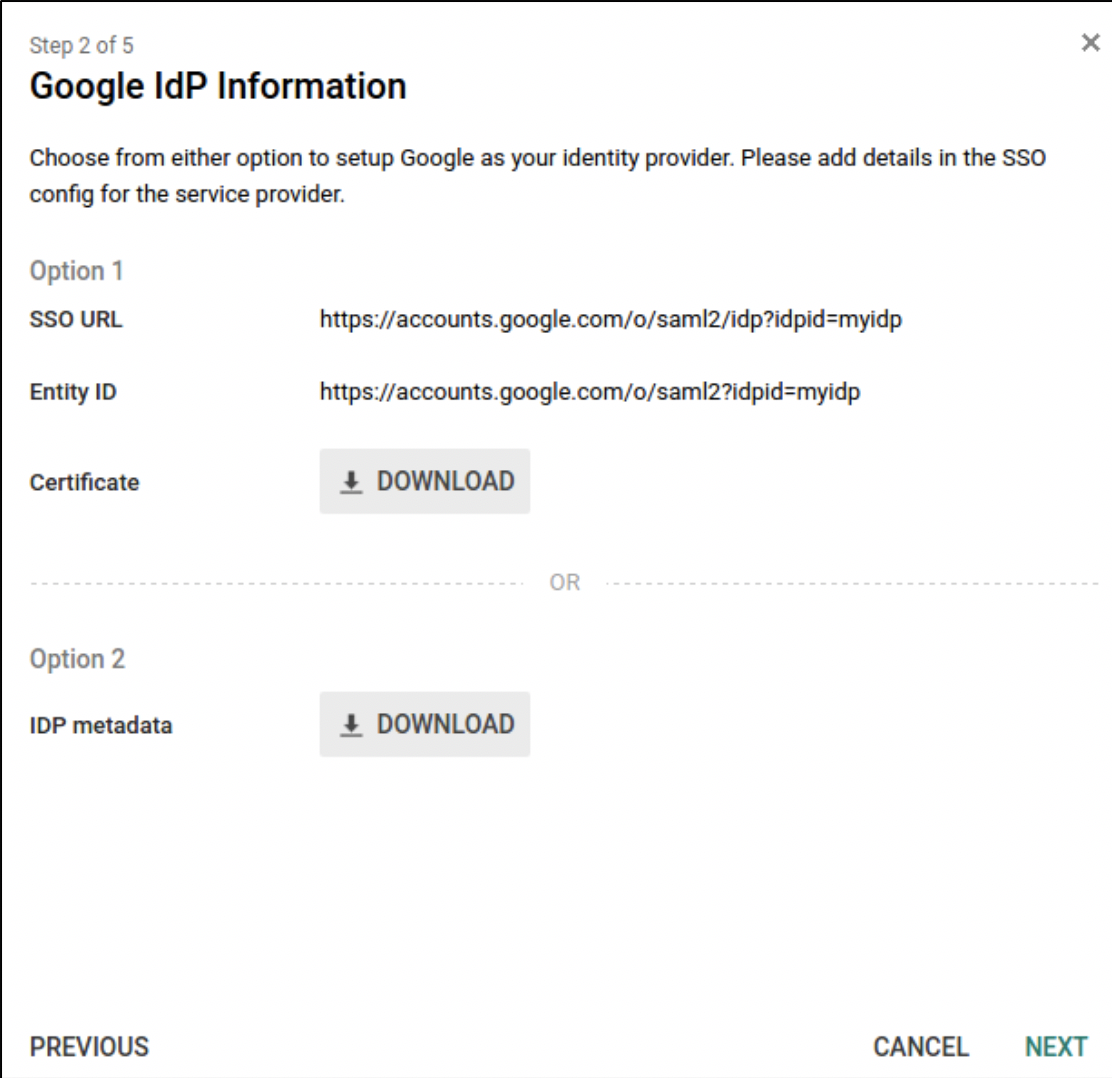
Task: Click the Option 1 section label
Action: pyautogui.click(x=77, y=271)
